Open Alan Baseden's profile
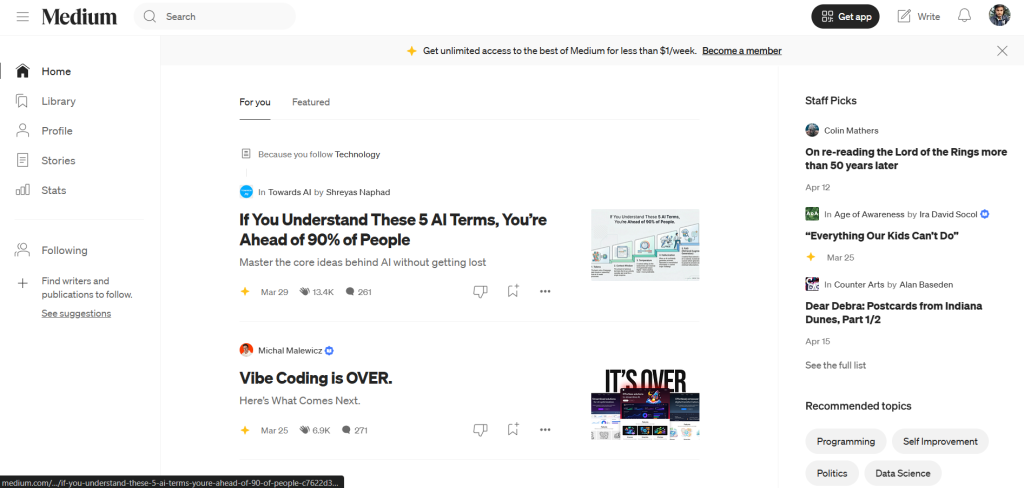This screenshot has height=488, width=1024. 926,285
